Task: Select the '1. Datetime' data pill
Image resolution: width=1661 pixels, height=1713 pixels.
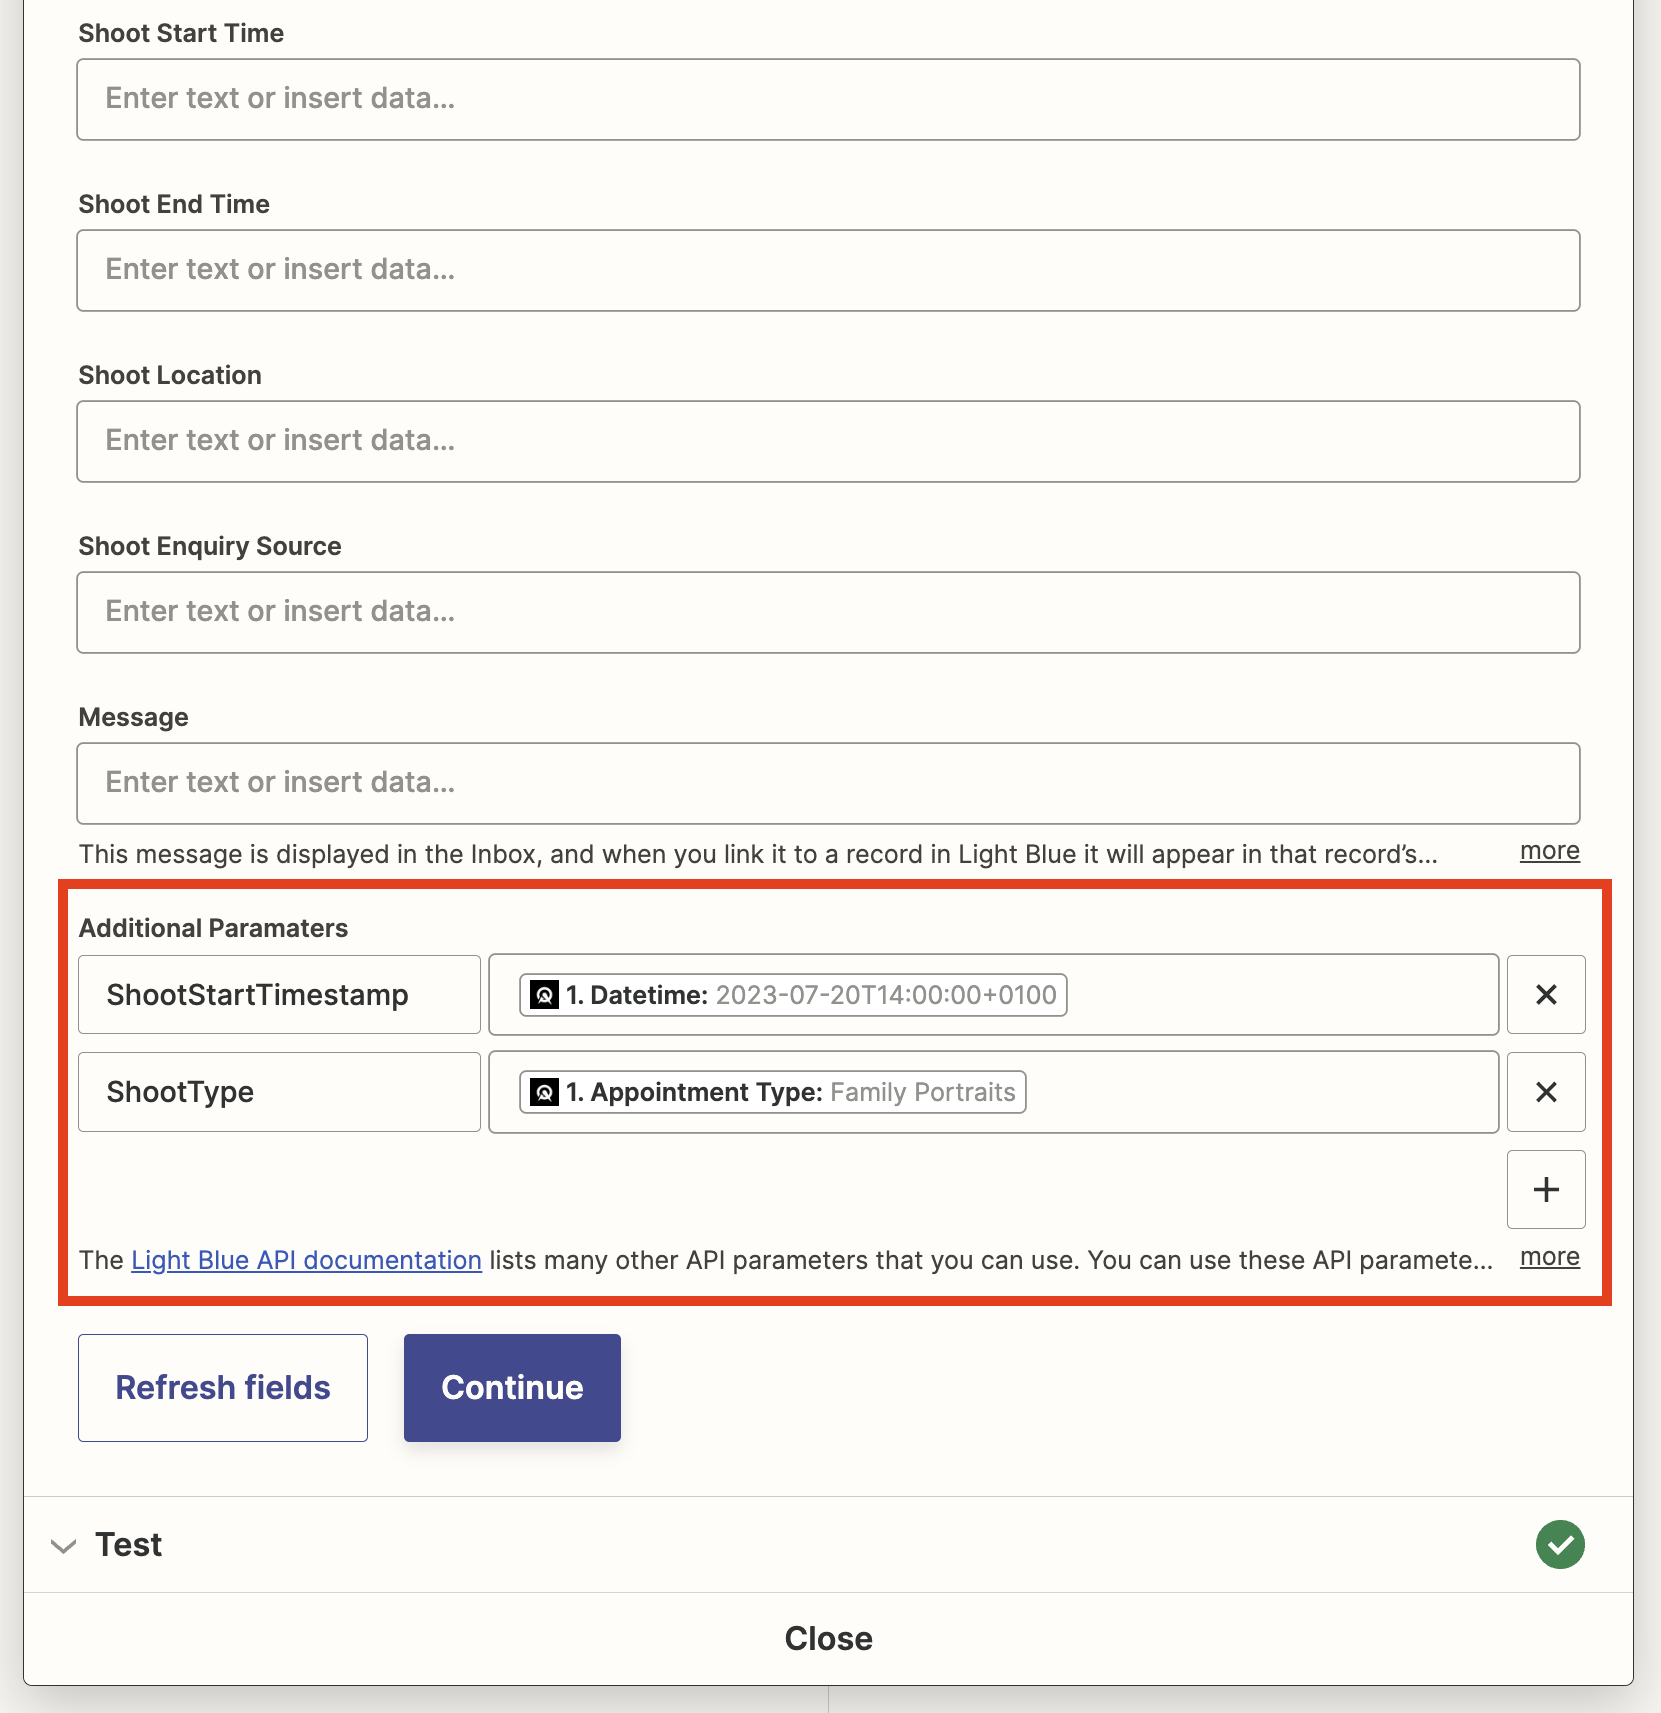Action: tap(793, 995)
